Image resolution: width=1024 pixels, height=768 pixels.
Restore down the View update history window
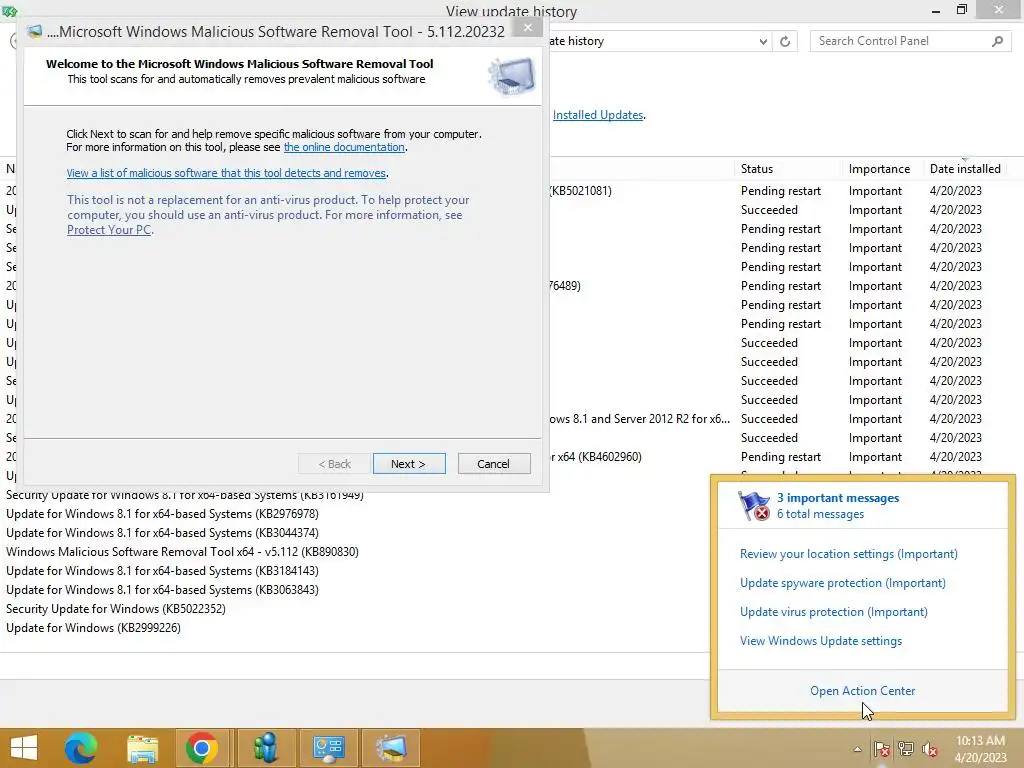click(961, 10)
